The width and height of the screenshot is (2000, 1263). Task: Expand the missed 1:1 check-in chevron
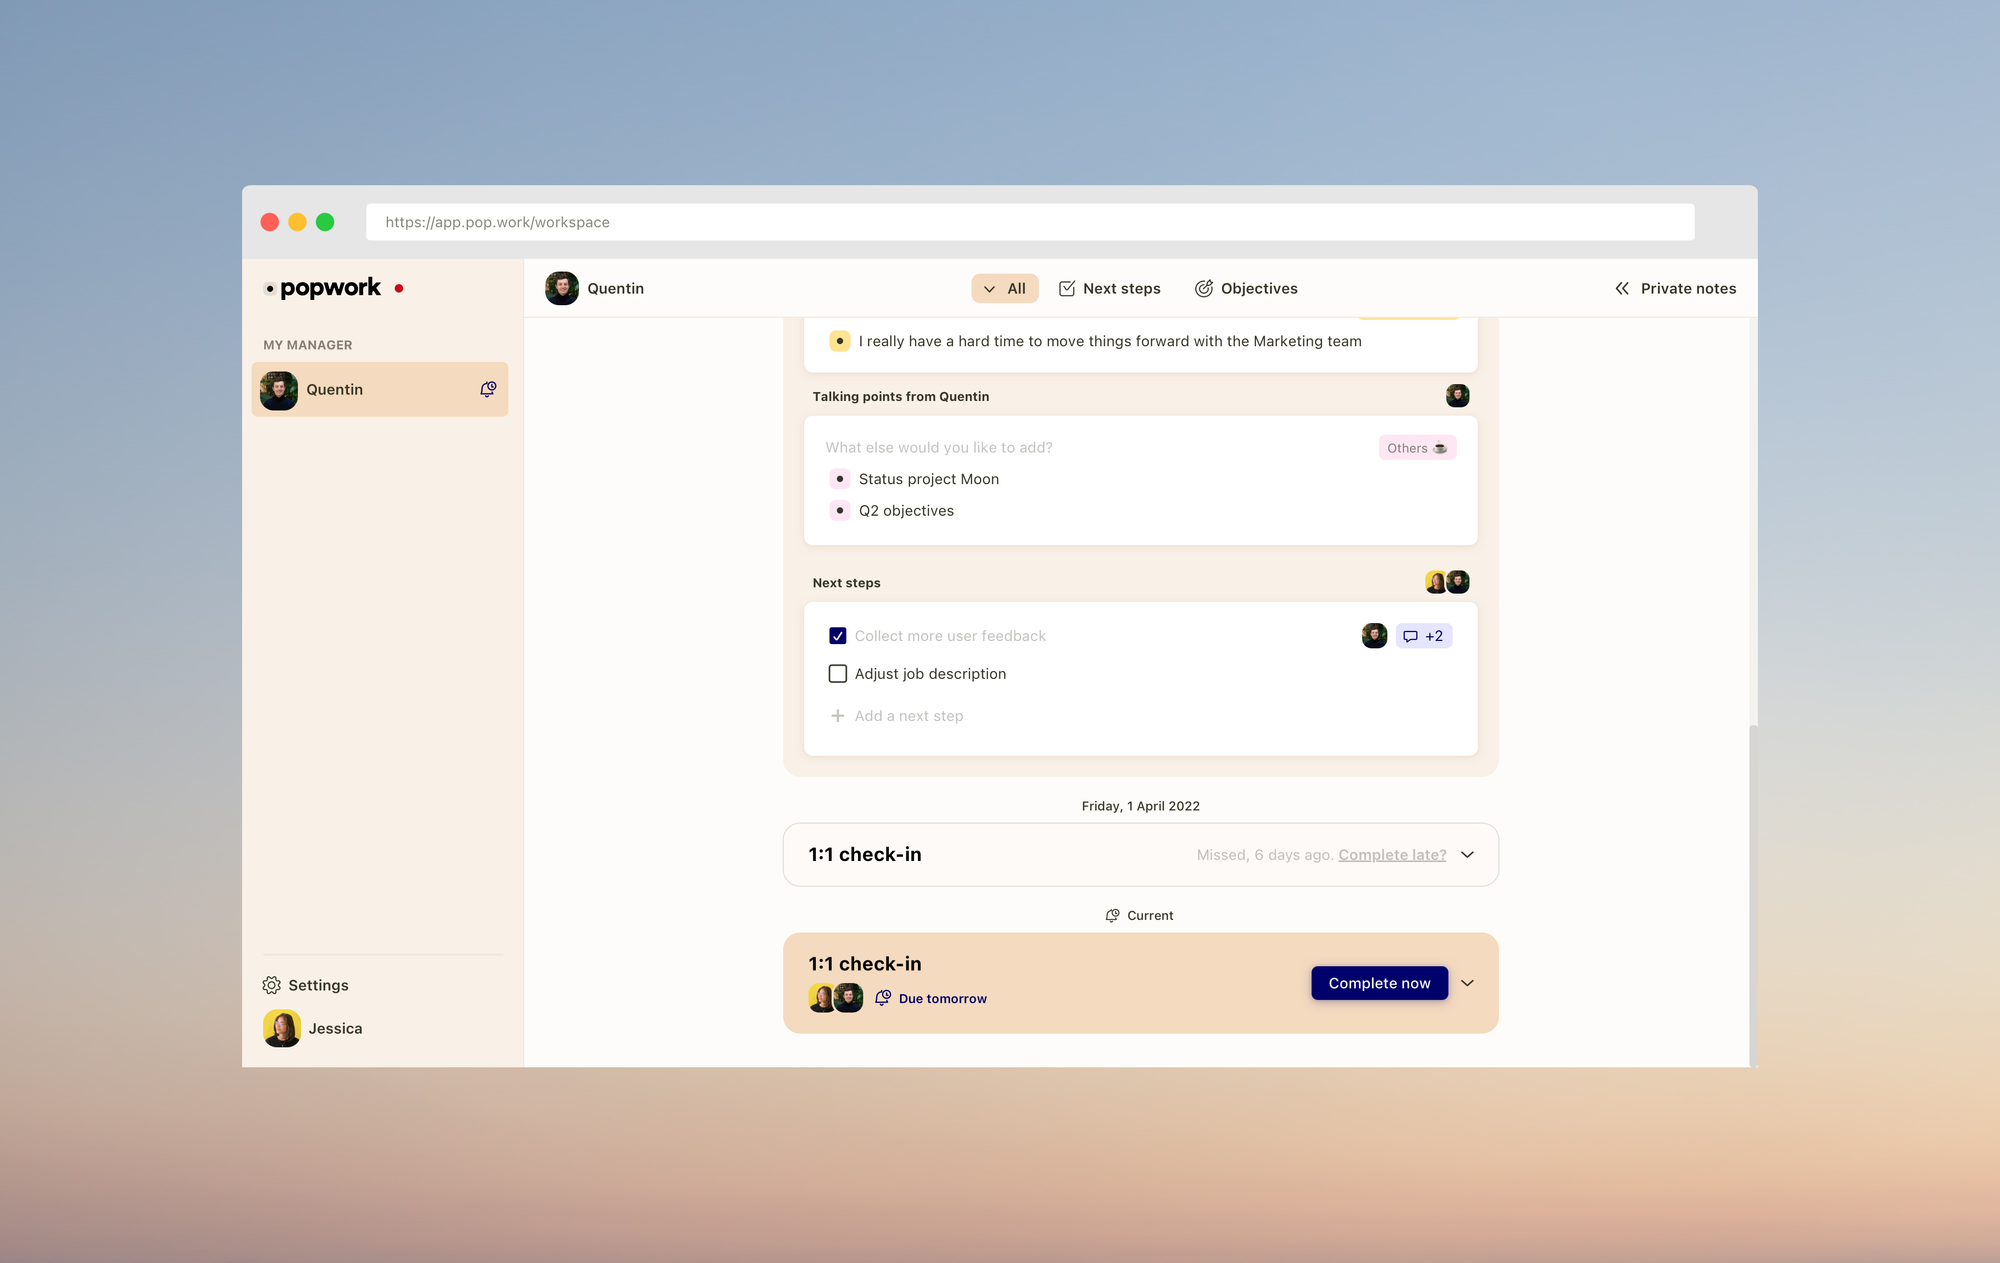[1467, 855]
